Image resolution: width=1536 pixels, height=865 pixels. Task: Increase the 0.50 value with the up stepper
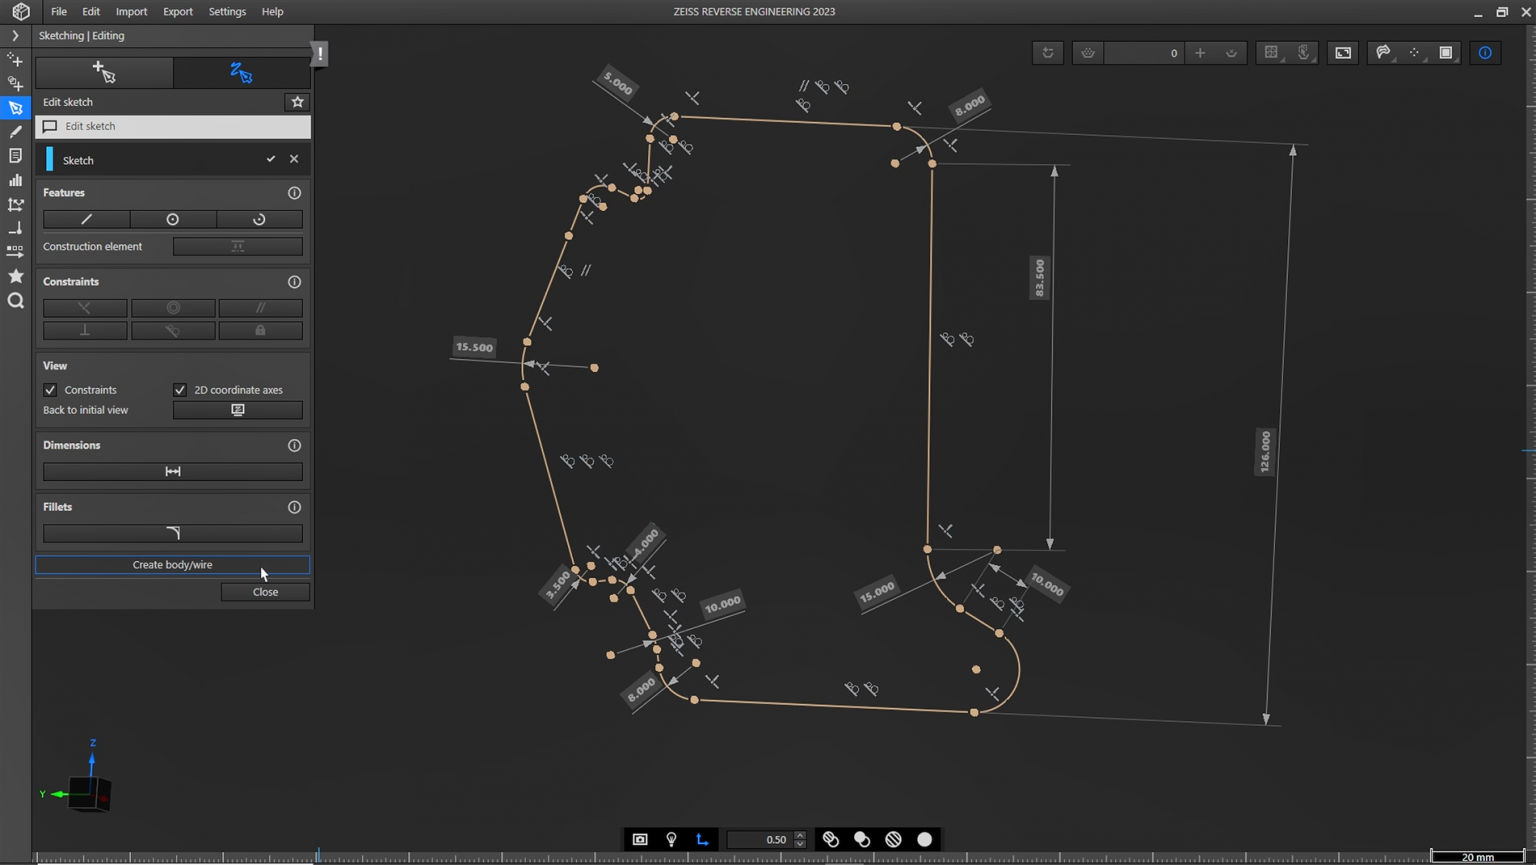(799, 834)
